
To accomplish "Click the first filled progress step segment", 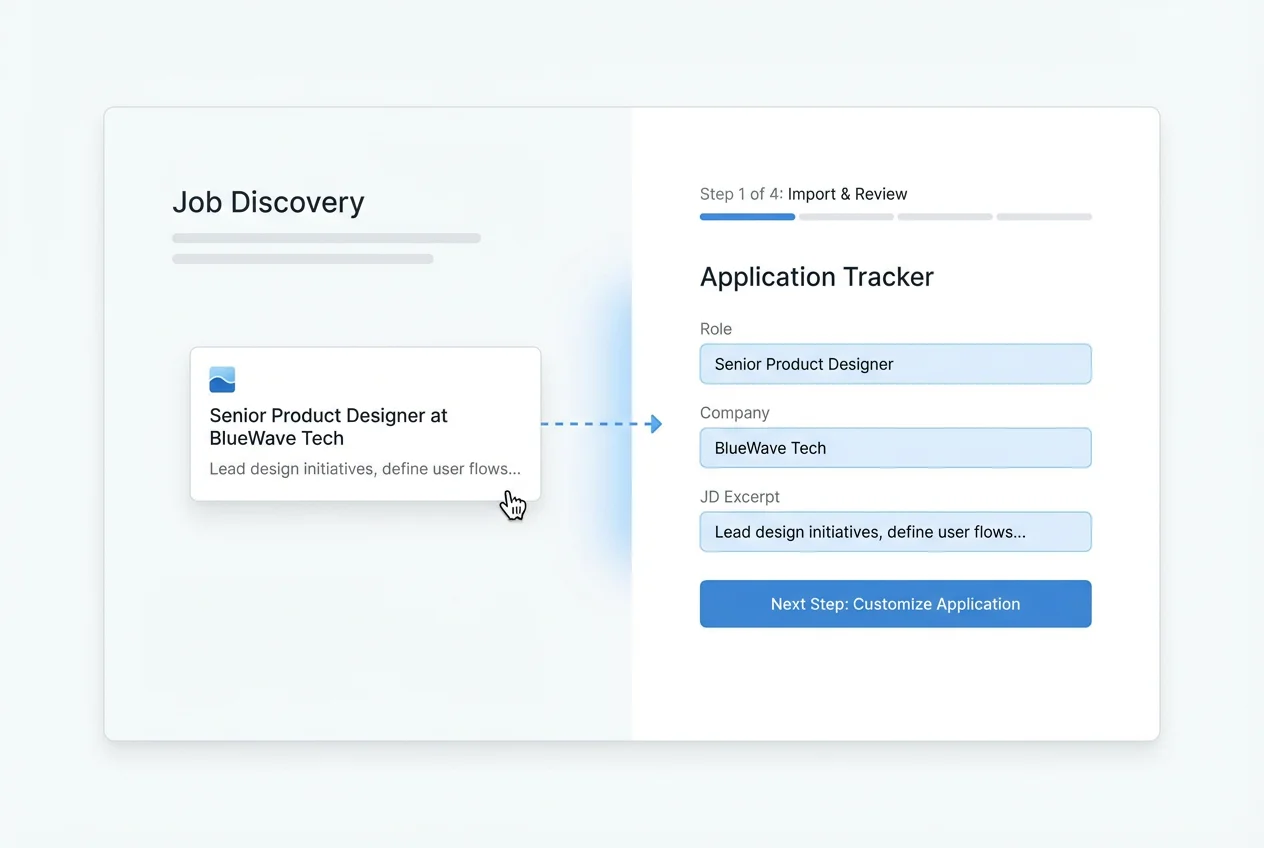I will click(747, 217).
